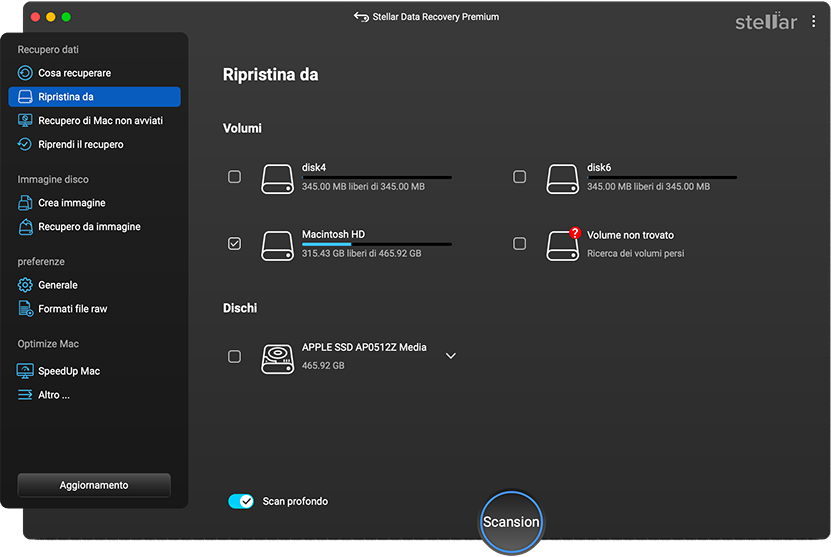
Task: Click the disk6 volume name
Action: pyautogui.click(x=599, y=167)
